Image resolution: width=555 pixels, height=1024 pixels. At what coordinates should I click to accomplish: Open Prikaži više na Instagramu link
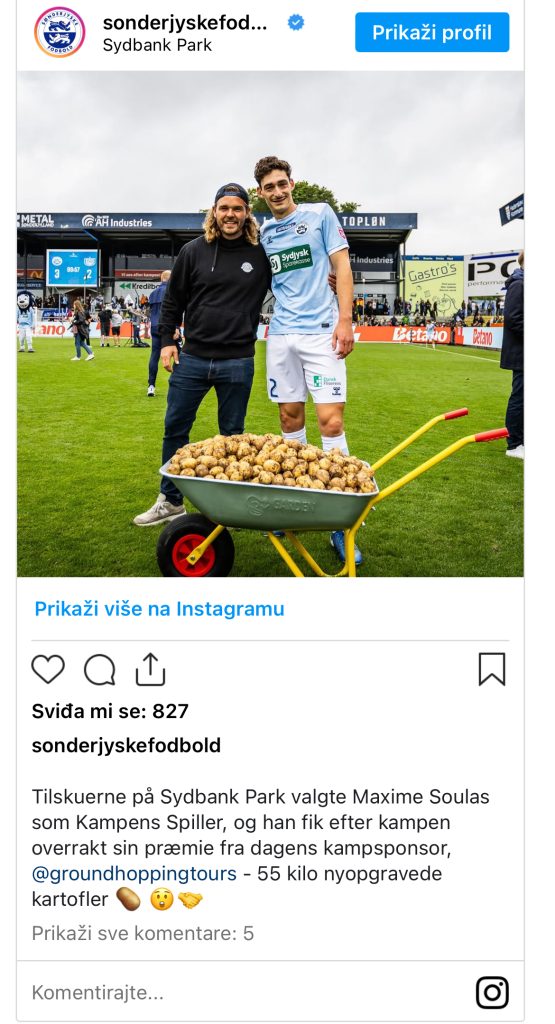coord(159,609)
